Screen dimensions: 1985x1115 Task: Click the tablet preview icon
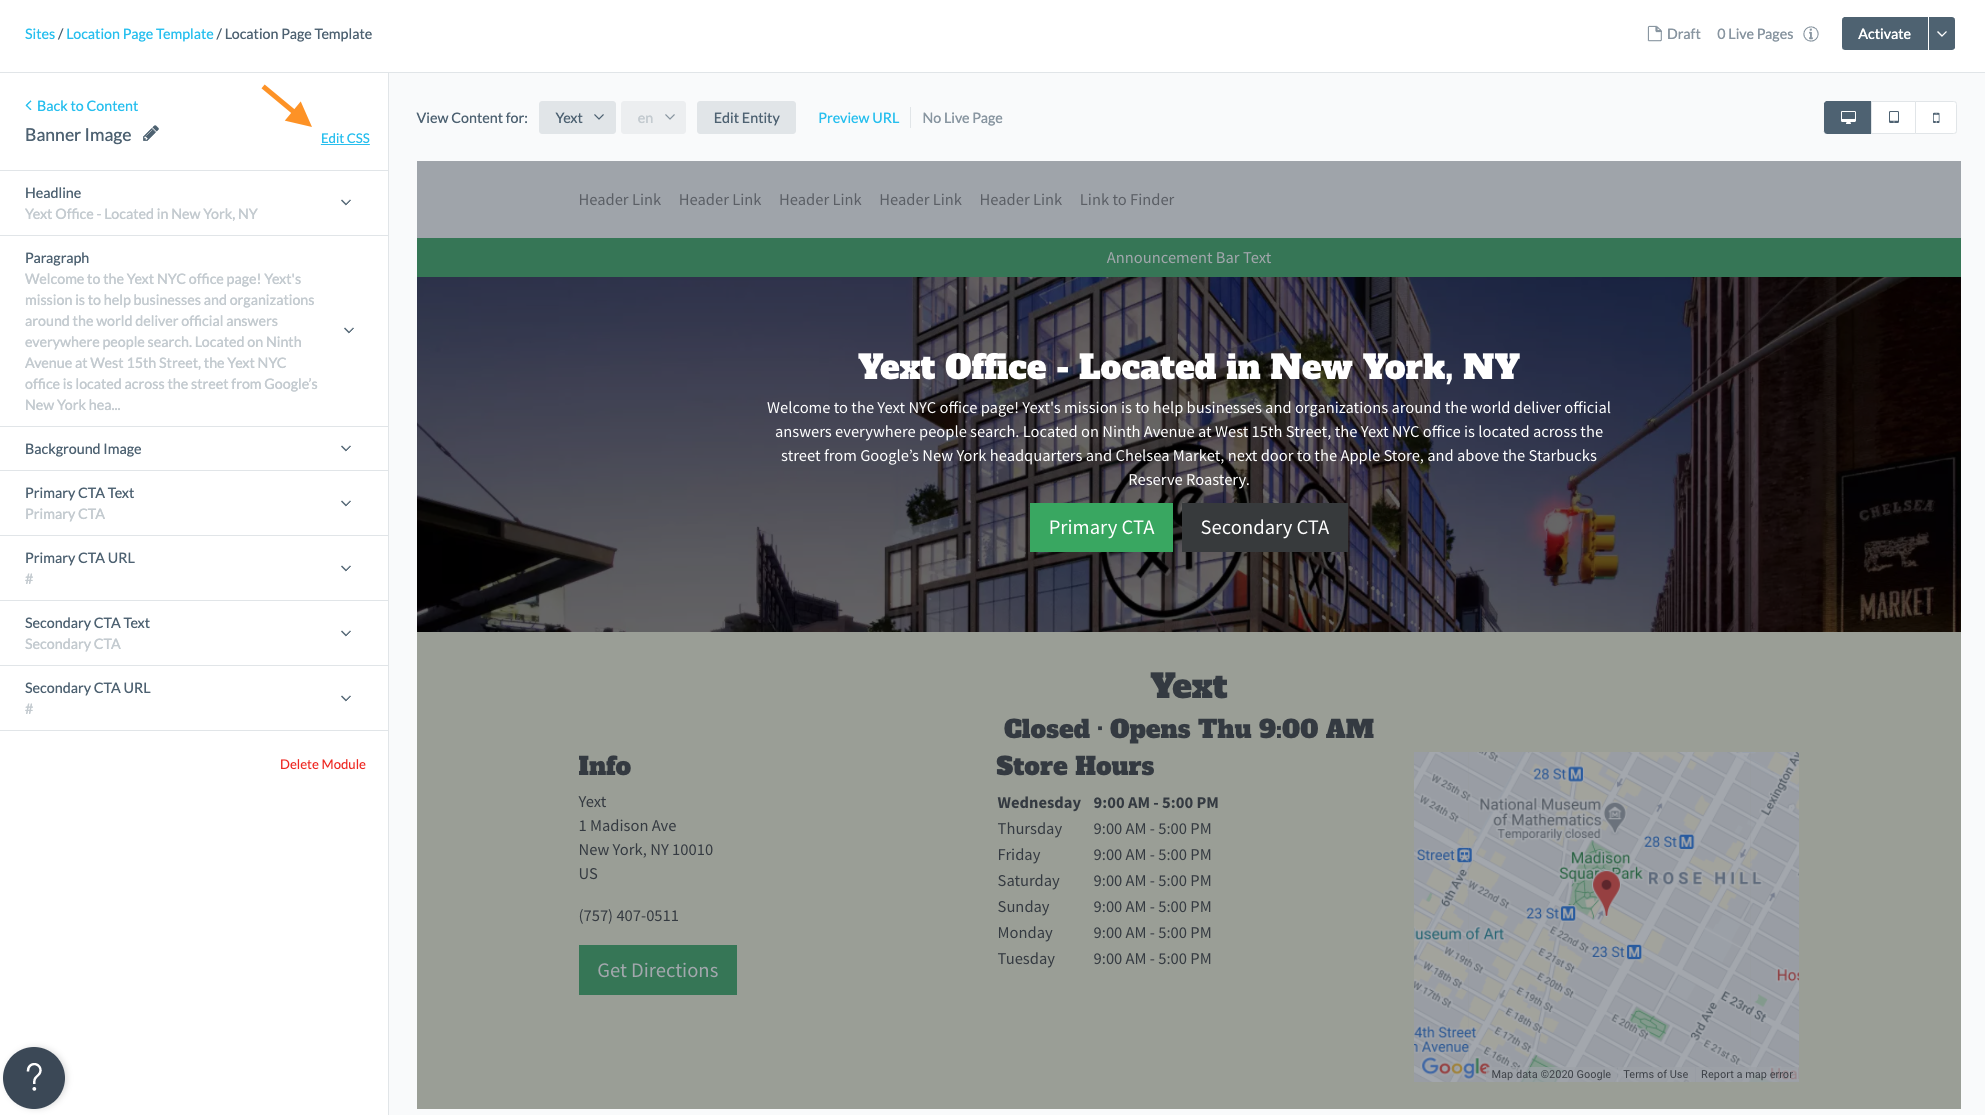pyautogui.click(x=1894, y=116)
